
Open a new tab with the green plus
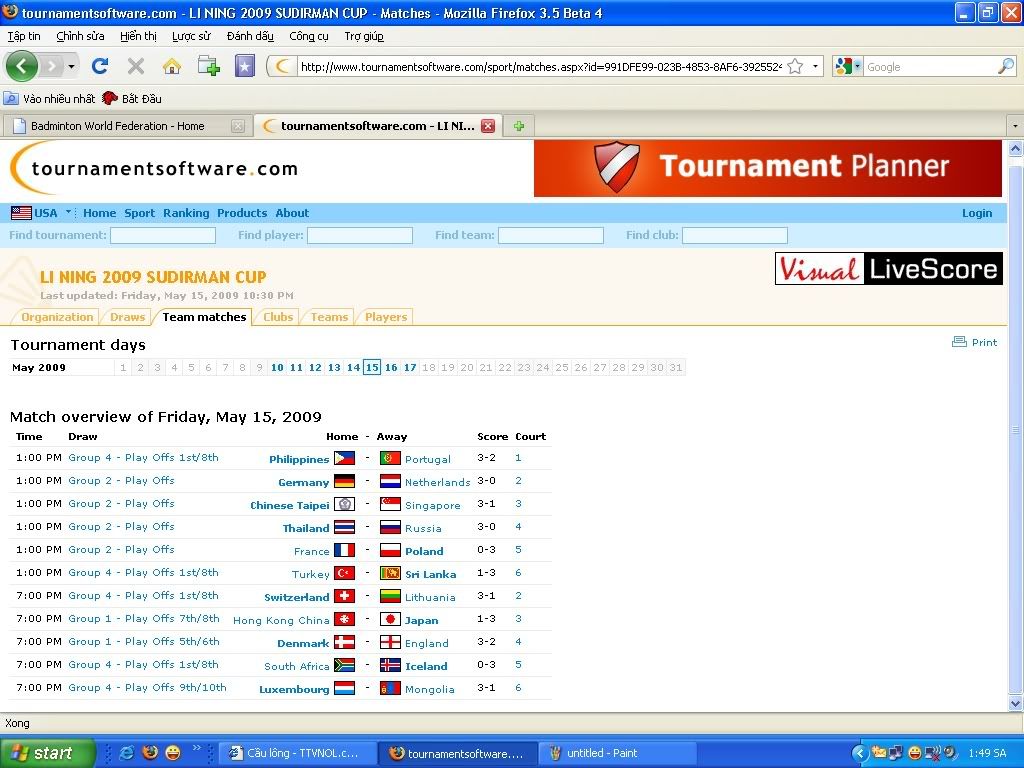coord(519,126)
